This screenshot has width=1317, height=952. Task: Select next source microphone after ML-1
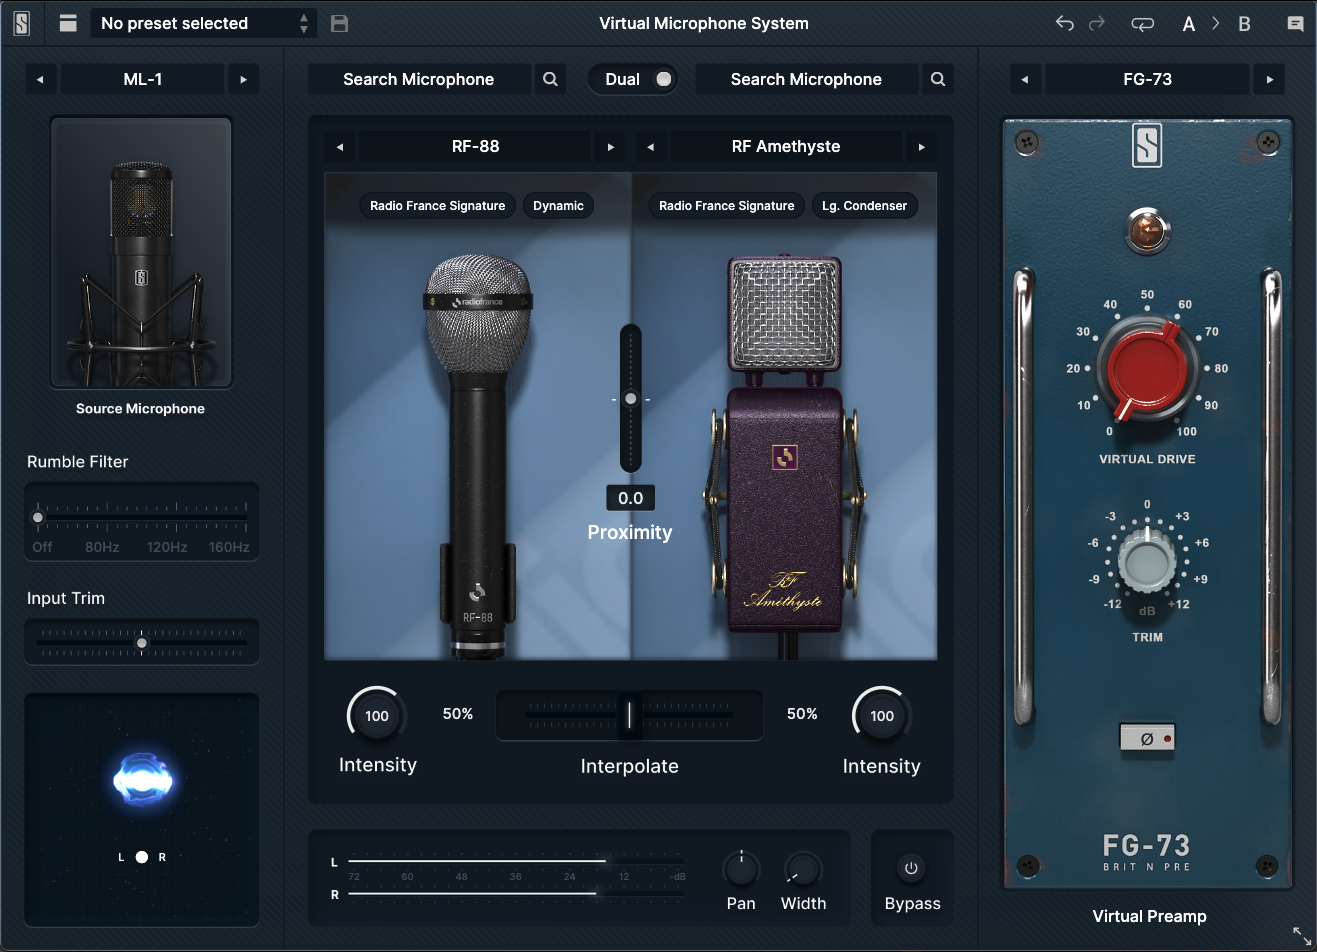tap(243, 79)
